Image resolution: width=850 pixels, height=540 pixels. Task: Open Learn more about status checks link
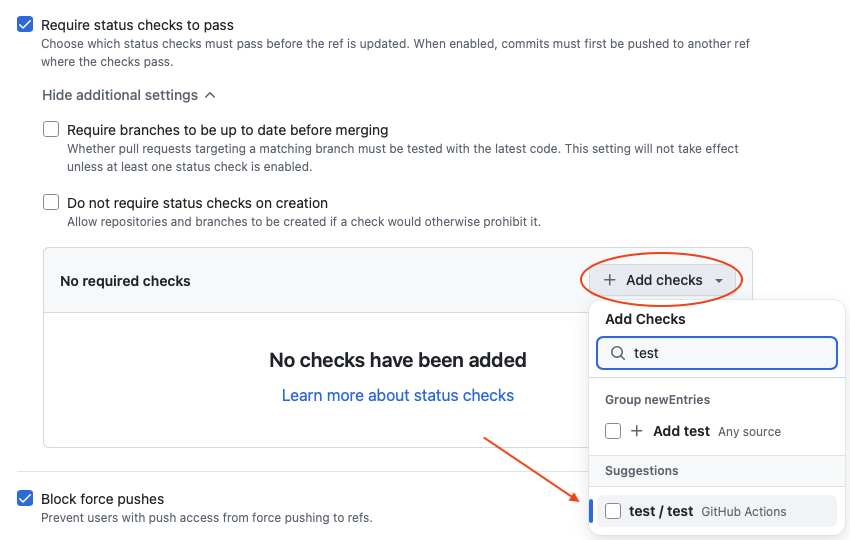(398, 396)
